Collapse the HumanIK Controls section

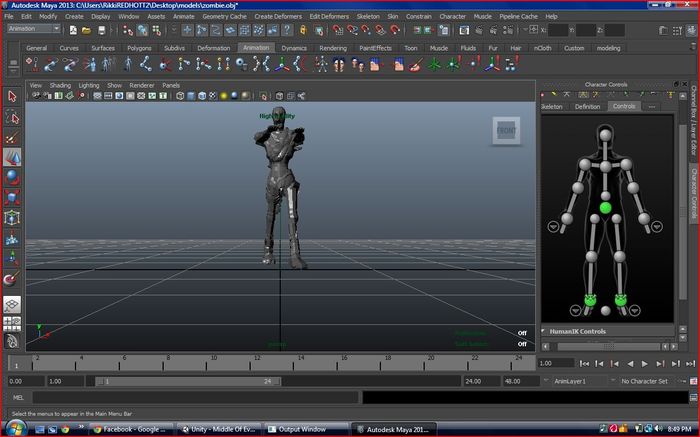pyautogui.click(x=543, y=331)
